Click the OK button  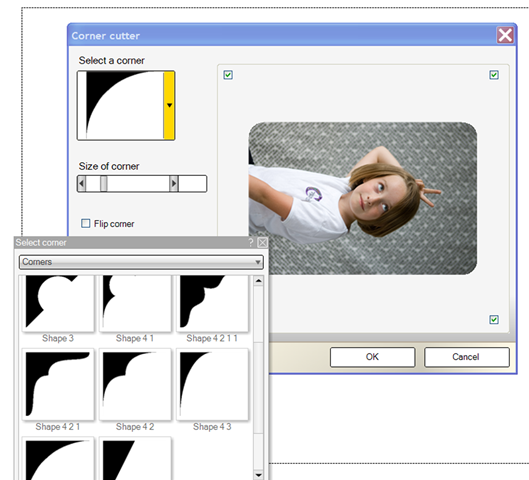click(x=372, y=357)
